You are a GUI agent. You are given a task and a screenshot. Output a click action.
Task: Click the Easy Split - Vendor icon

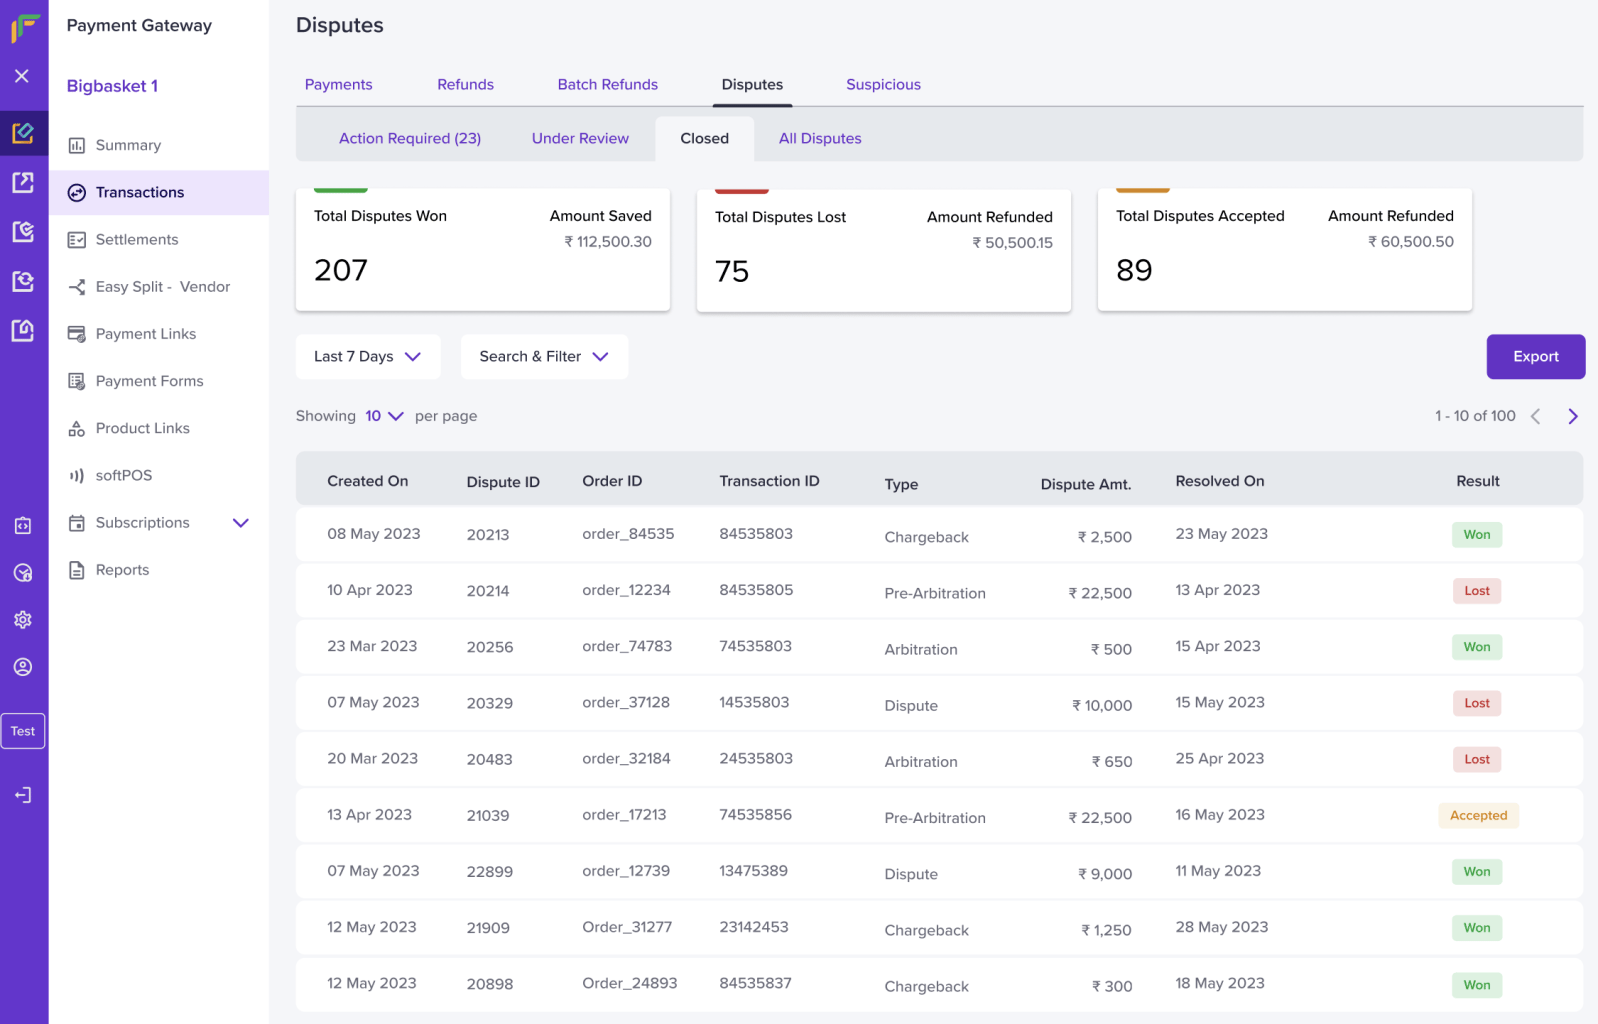pos(77,287)
